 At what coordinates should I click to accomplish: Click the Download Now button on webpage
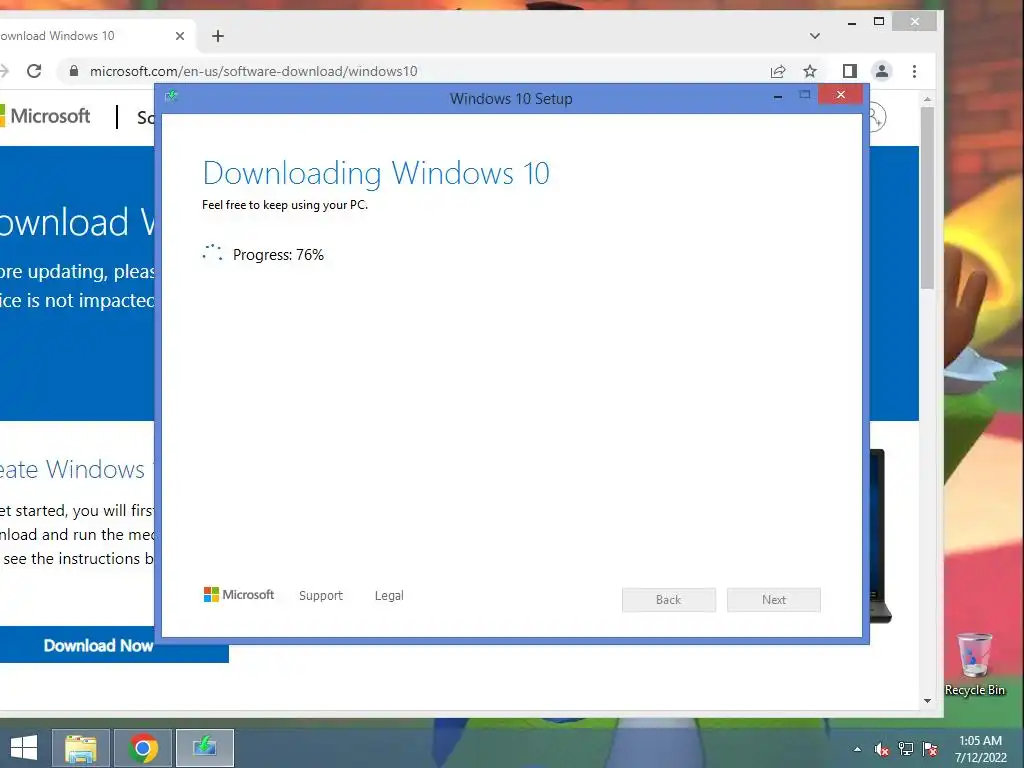(x=98, y=645)
